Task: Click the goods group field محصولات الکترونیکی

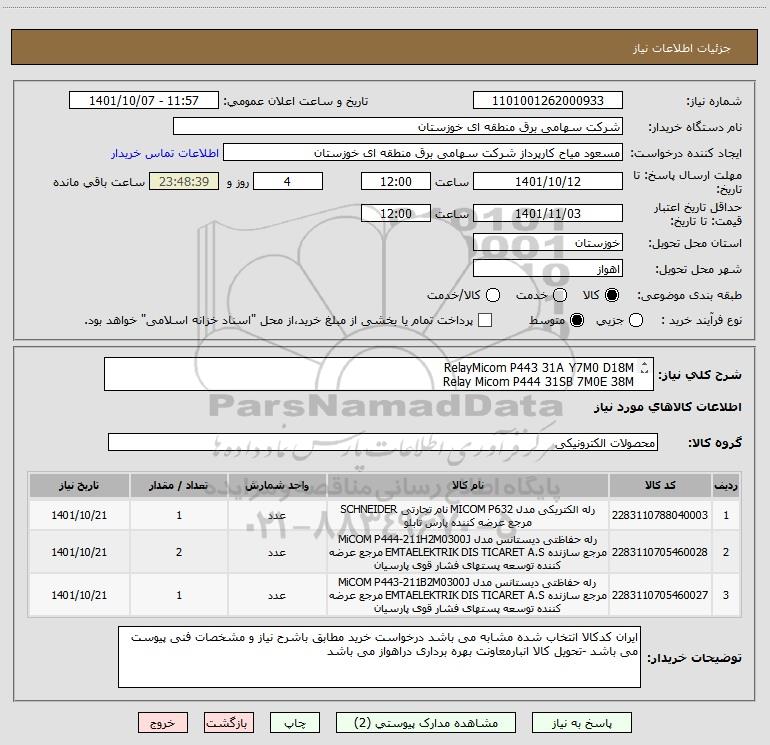Action: tap(383, 442)
